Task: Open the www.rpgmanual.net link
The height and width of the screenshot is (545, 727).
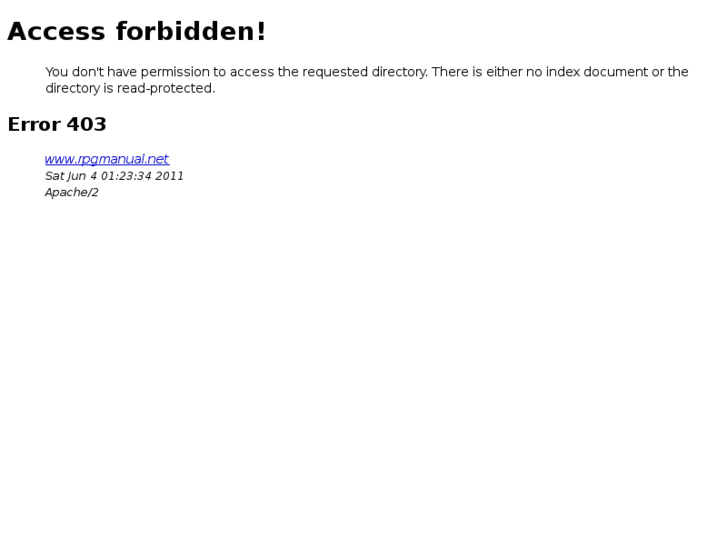Action: [107, 159]
